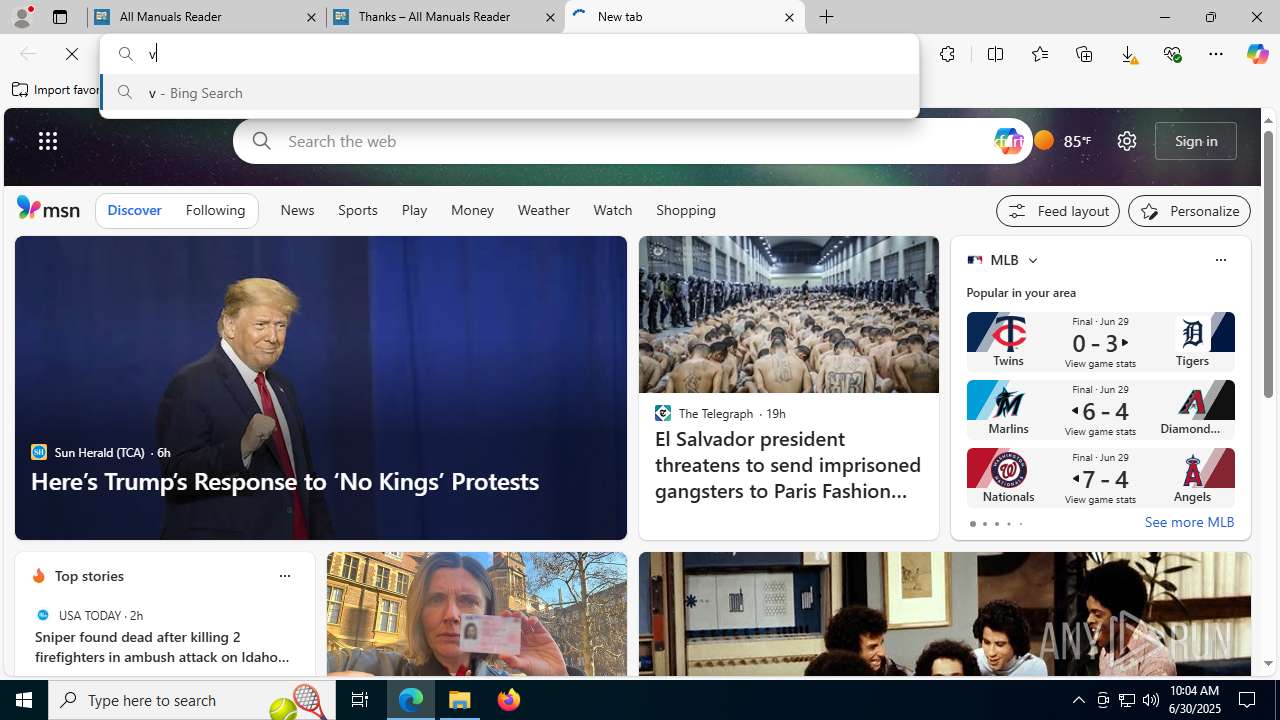This screenshot has height=720, width=1280.
Task: Click Import favorites in the bookmarks bar
Action: pyautogui.click(x=56, y=90)
